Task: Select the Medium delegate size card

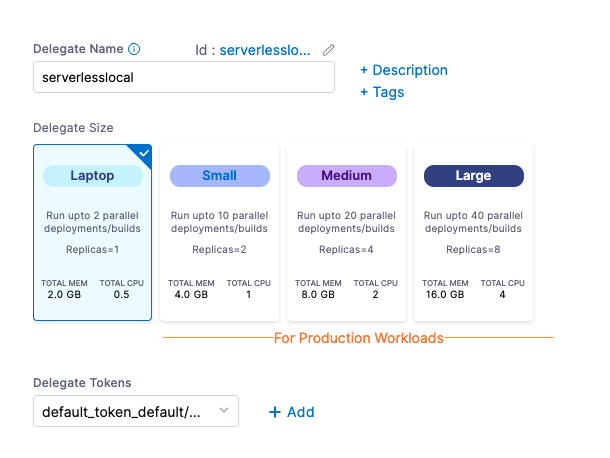Action: coord(346,233)
